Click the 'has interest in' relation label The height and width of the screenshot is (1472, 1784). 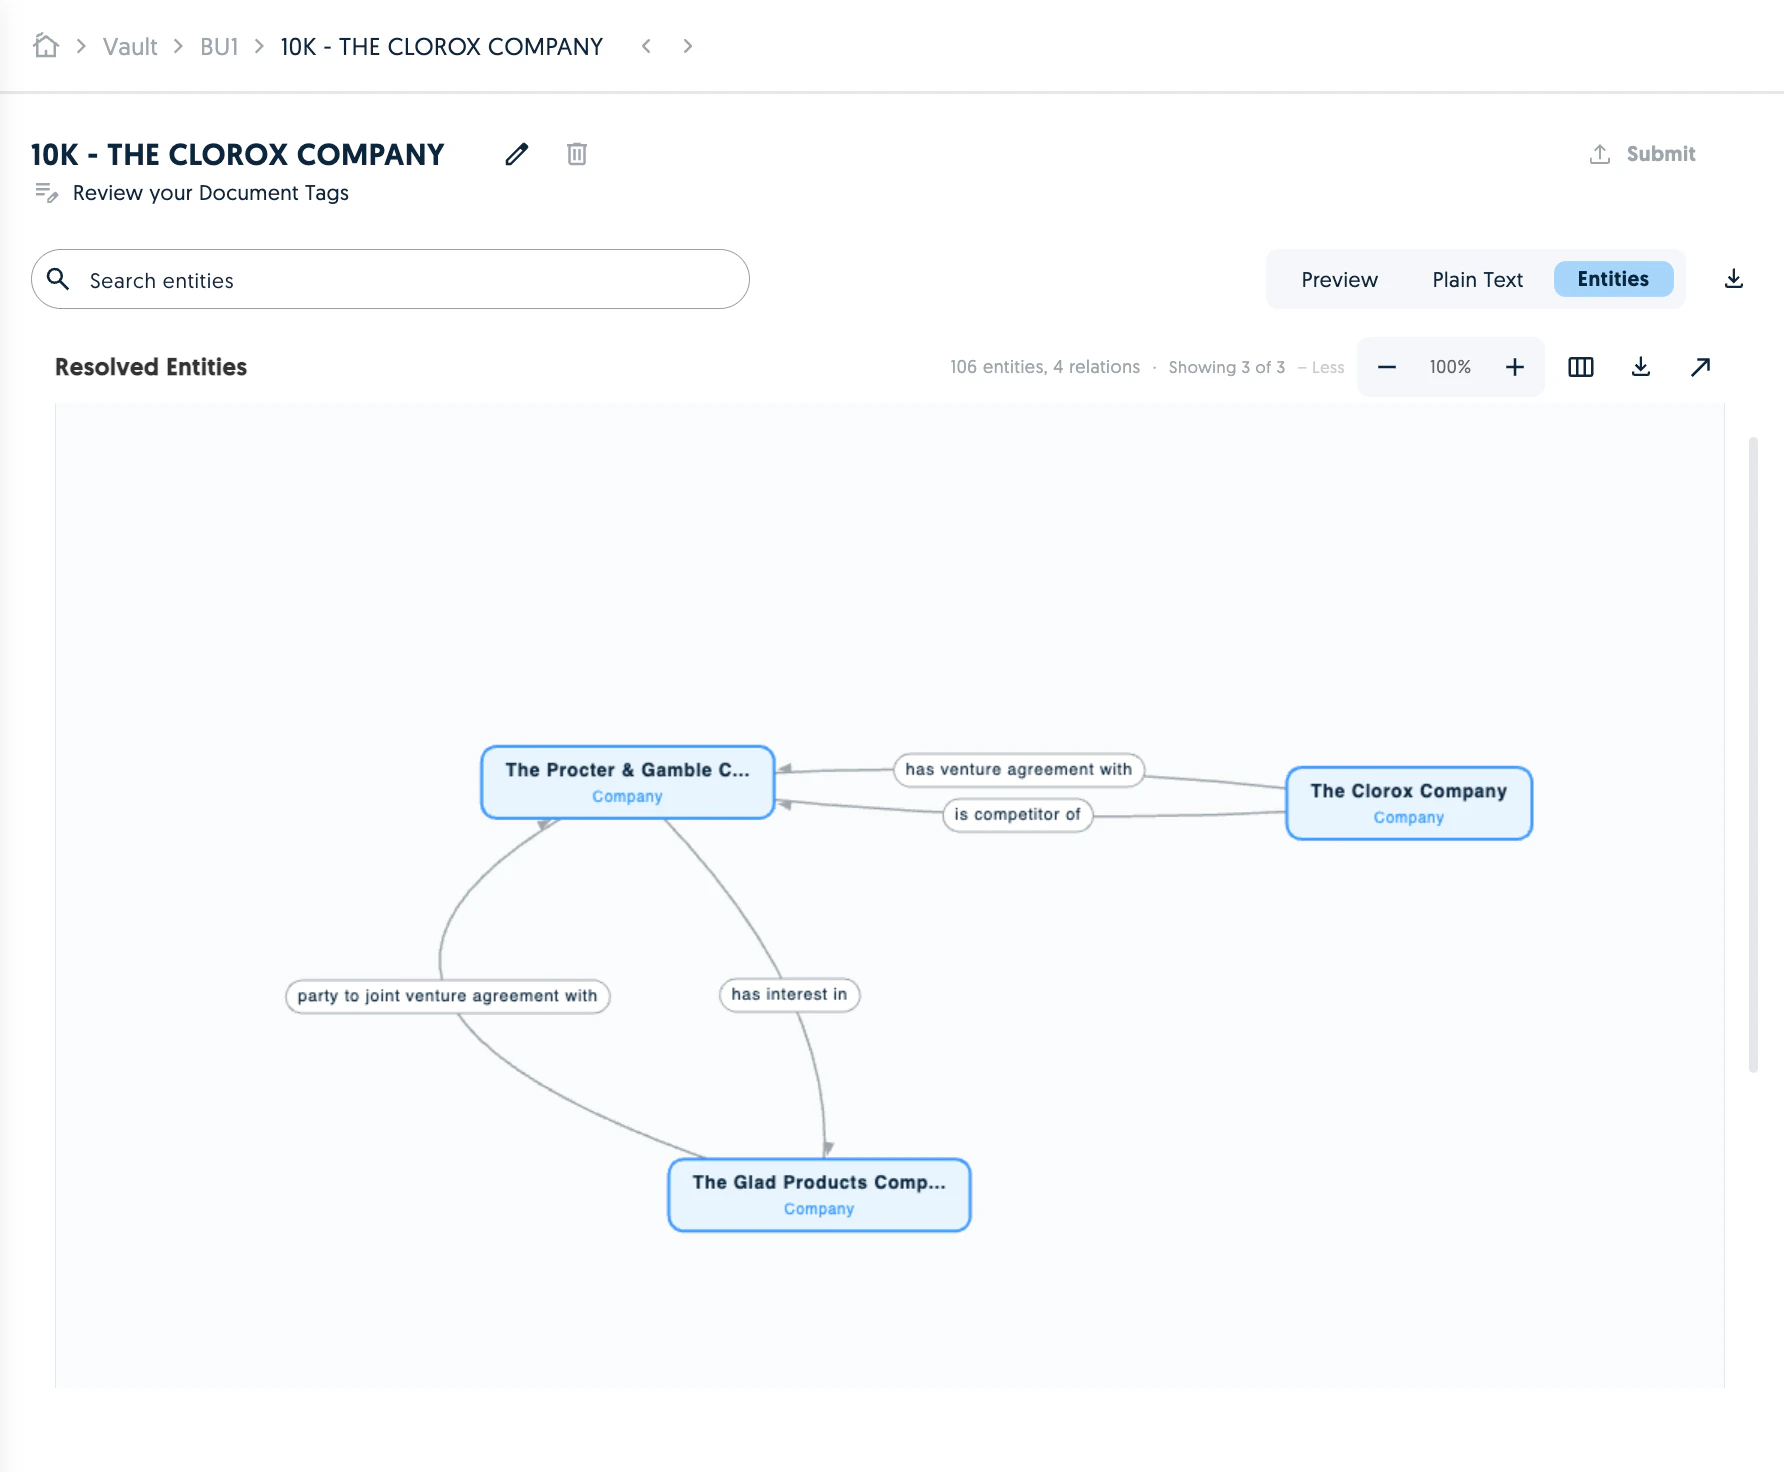pos(789,994)
